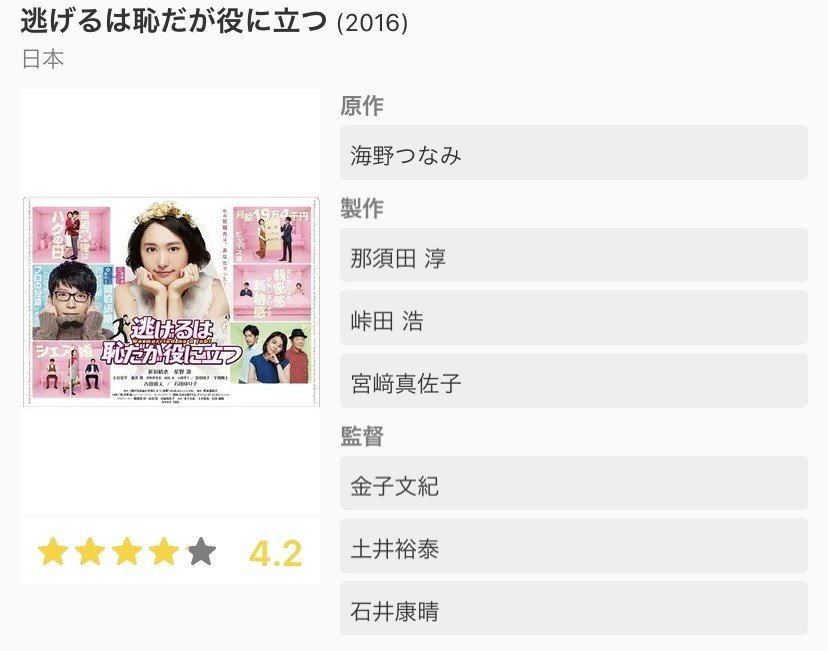
Task: Click the 4.2 rating score
Action: (x=276, y=553)
